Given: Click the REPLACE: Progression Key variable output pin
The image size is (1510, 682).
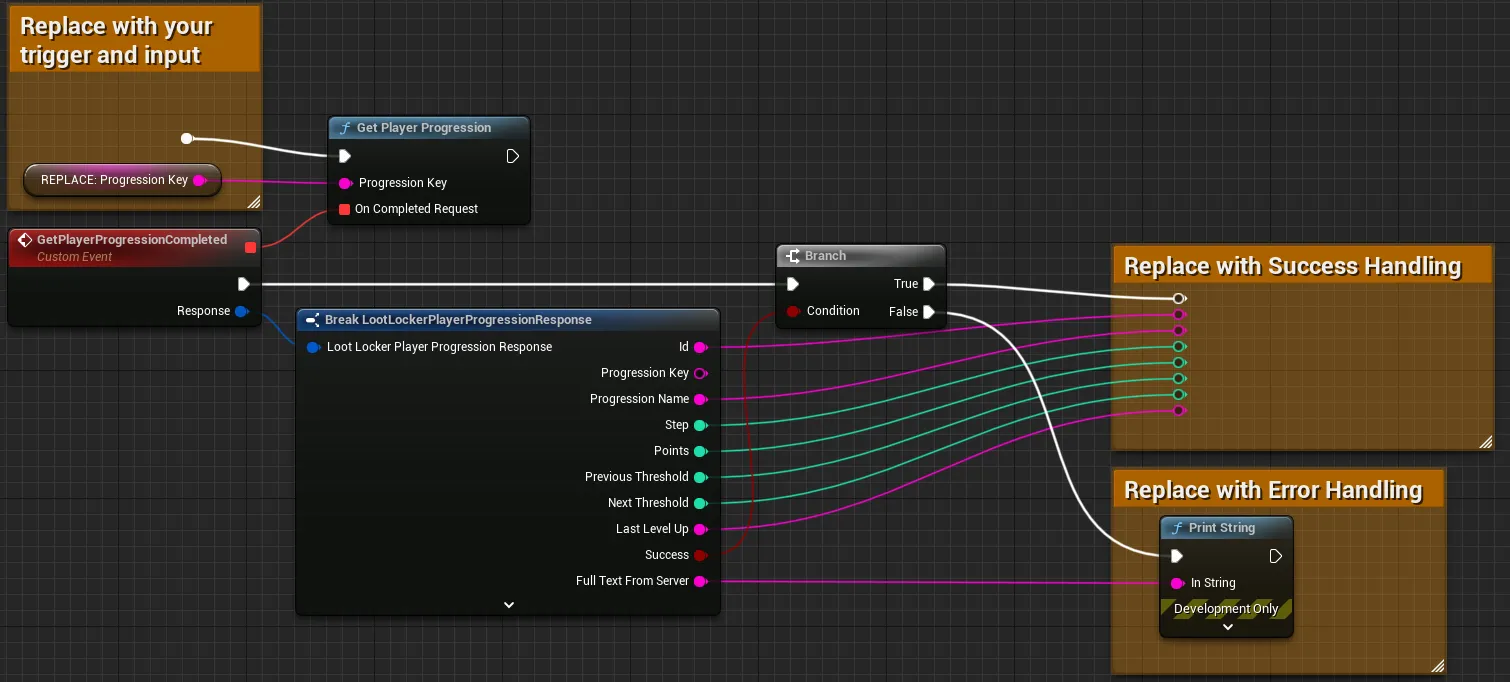Looking at the screenshot, I should [199, 180].
